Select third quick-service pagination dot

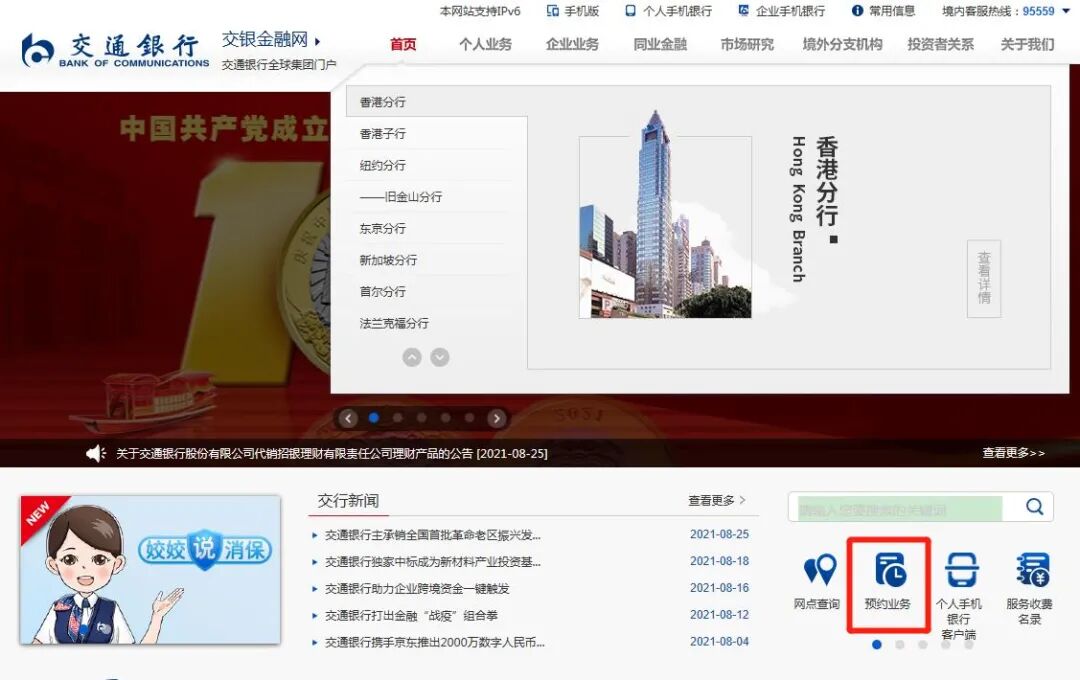[x=922, y=645]
